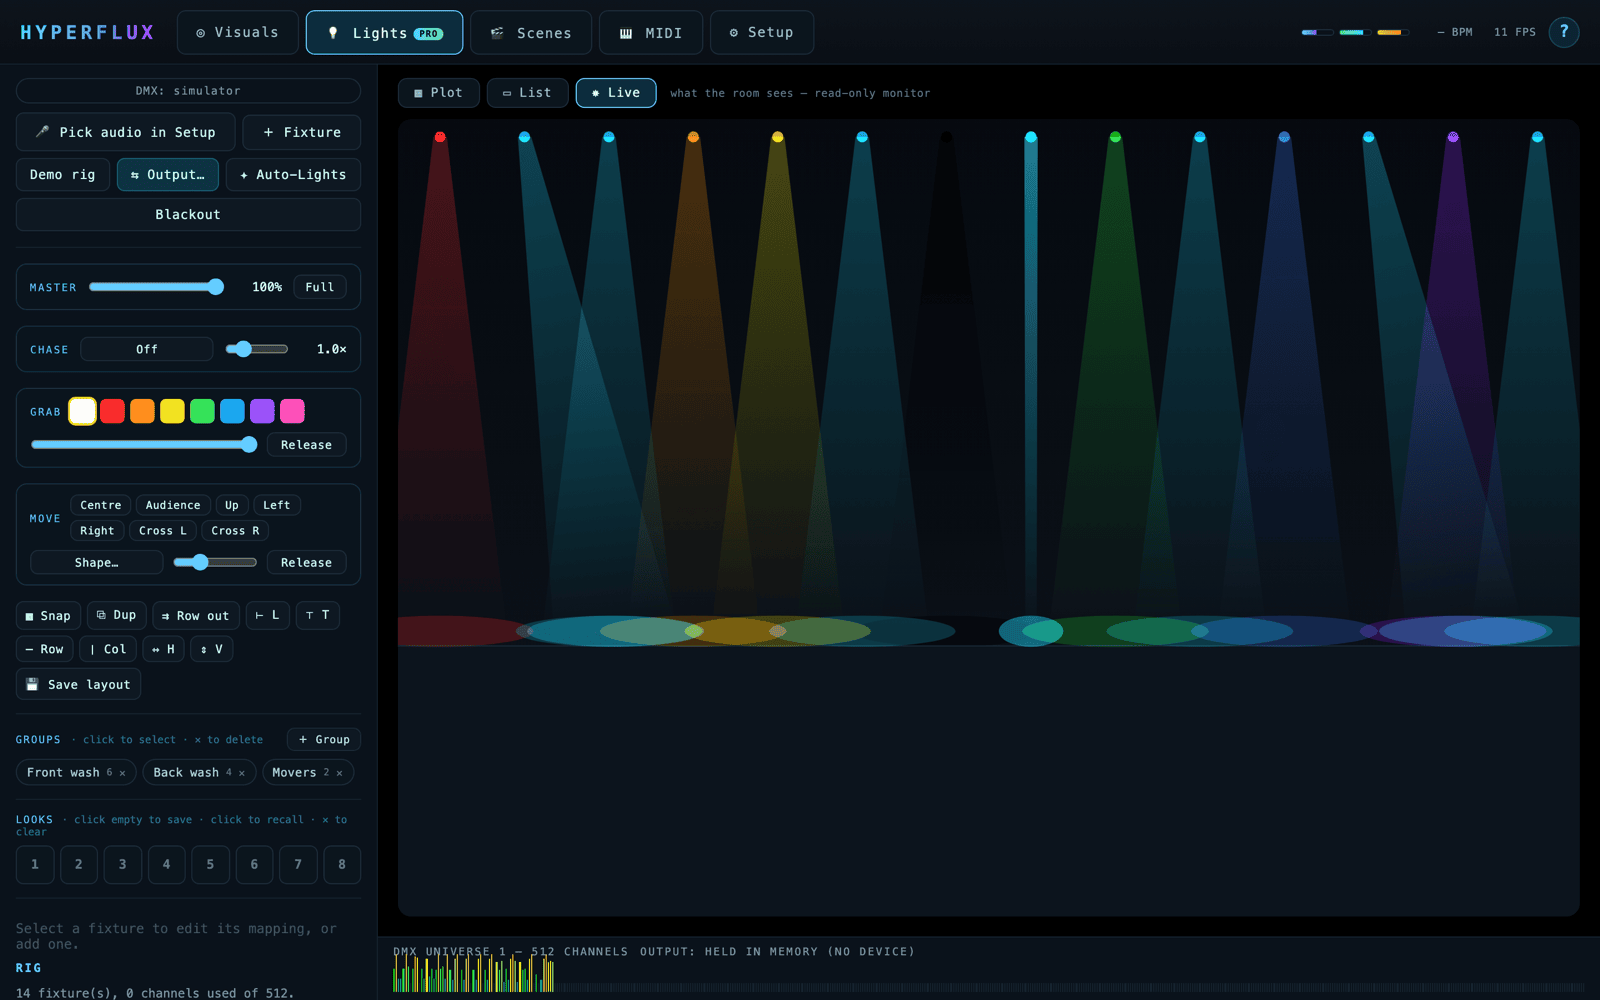Align top with the T button
Image resolution: width=1600 pixels, height=1000 pixels.
pyautogui.click(x=318, y=615)
